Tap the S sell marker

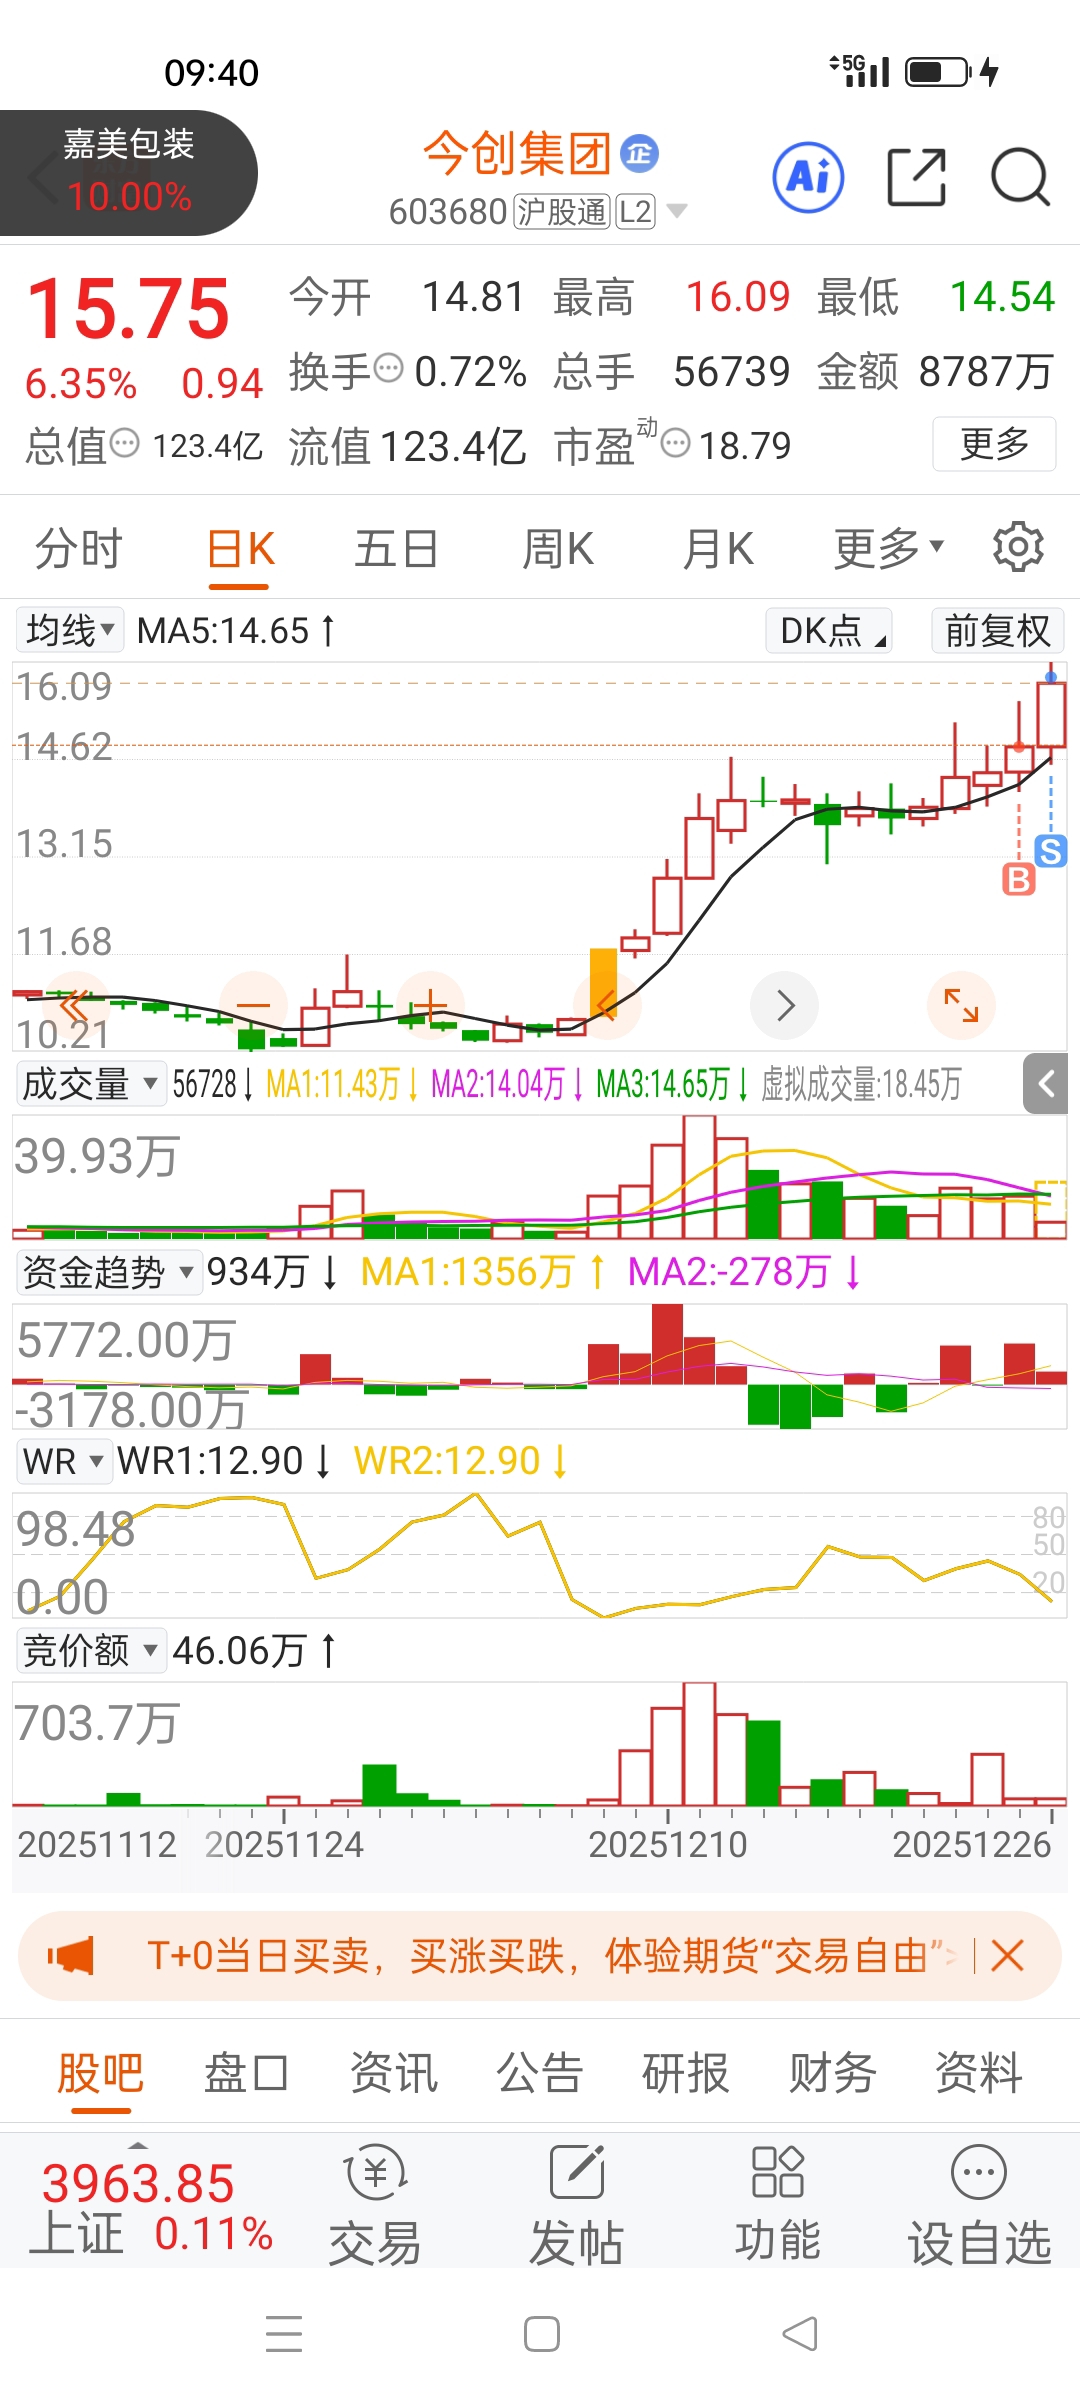click(1050, 852)
